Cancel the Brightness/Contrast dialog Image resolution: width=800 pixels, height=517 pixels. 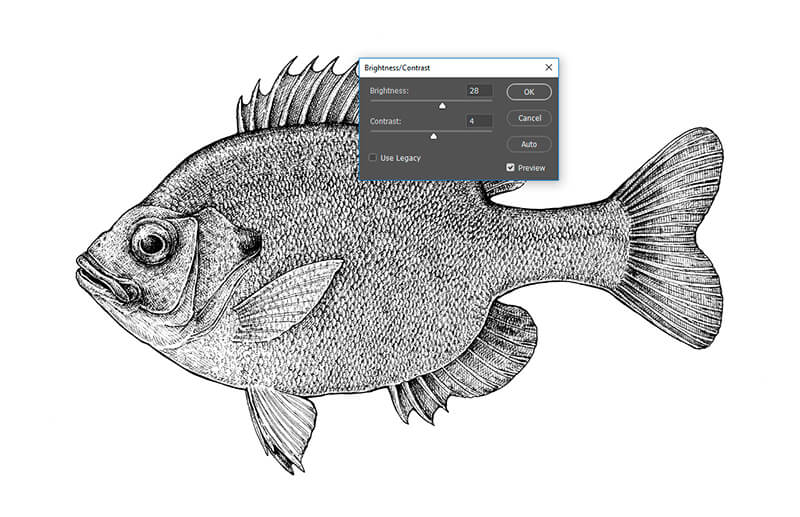point(529,118)
